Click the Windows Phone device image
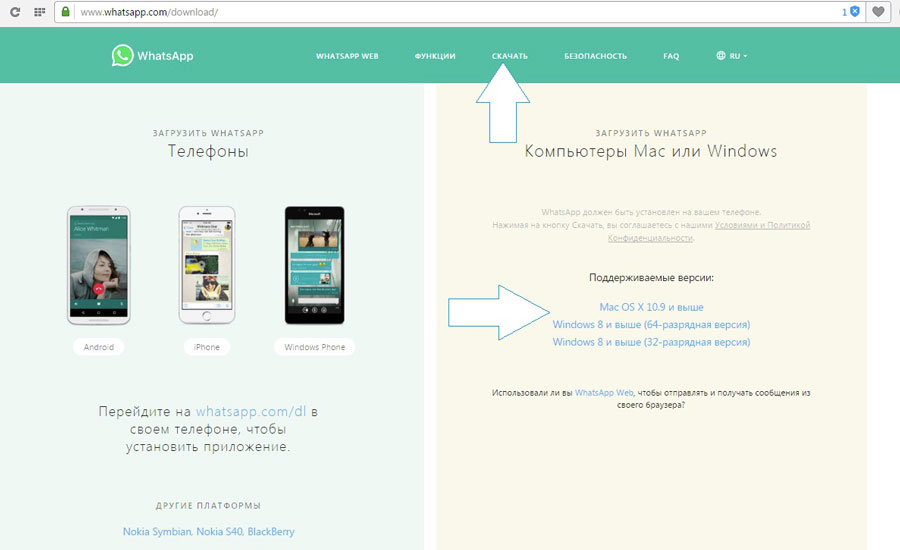 point(315,265)
